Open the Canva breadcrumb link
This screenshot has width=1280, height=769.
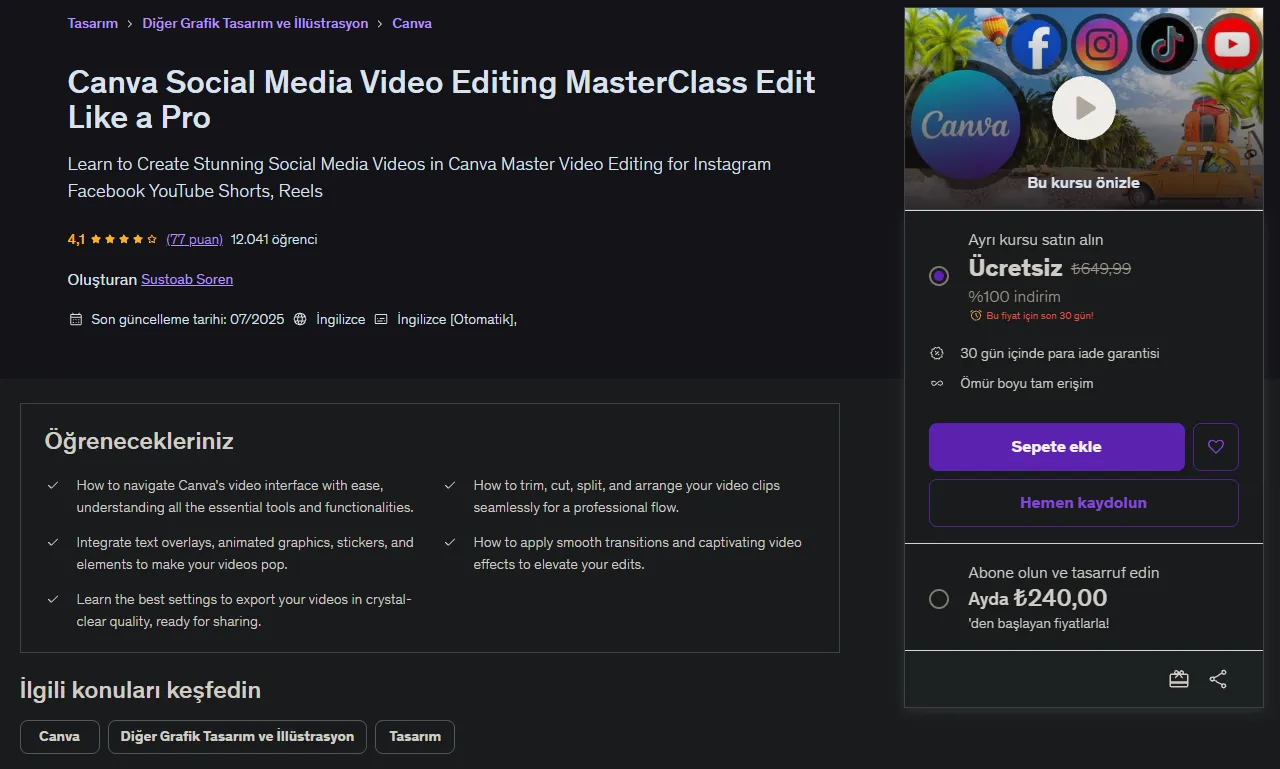coord(412,23)
